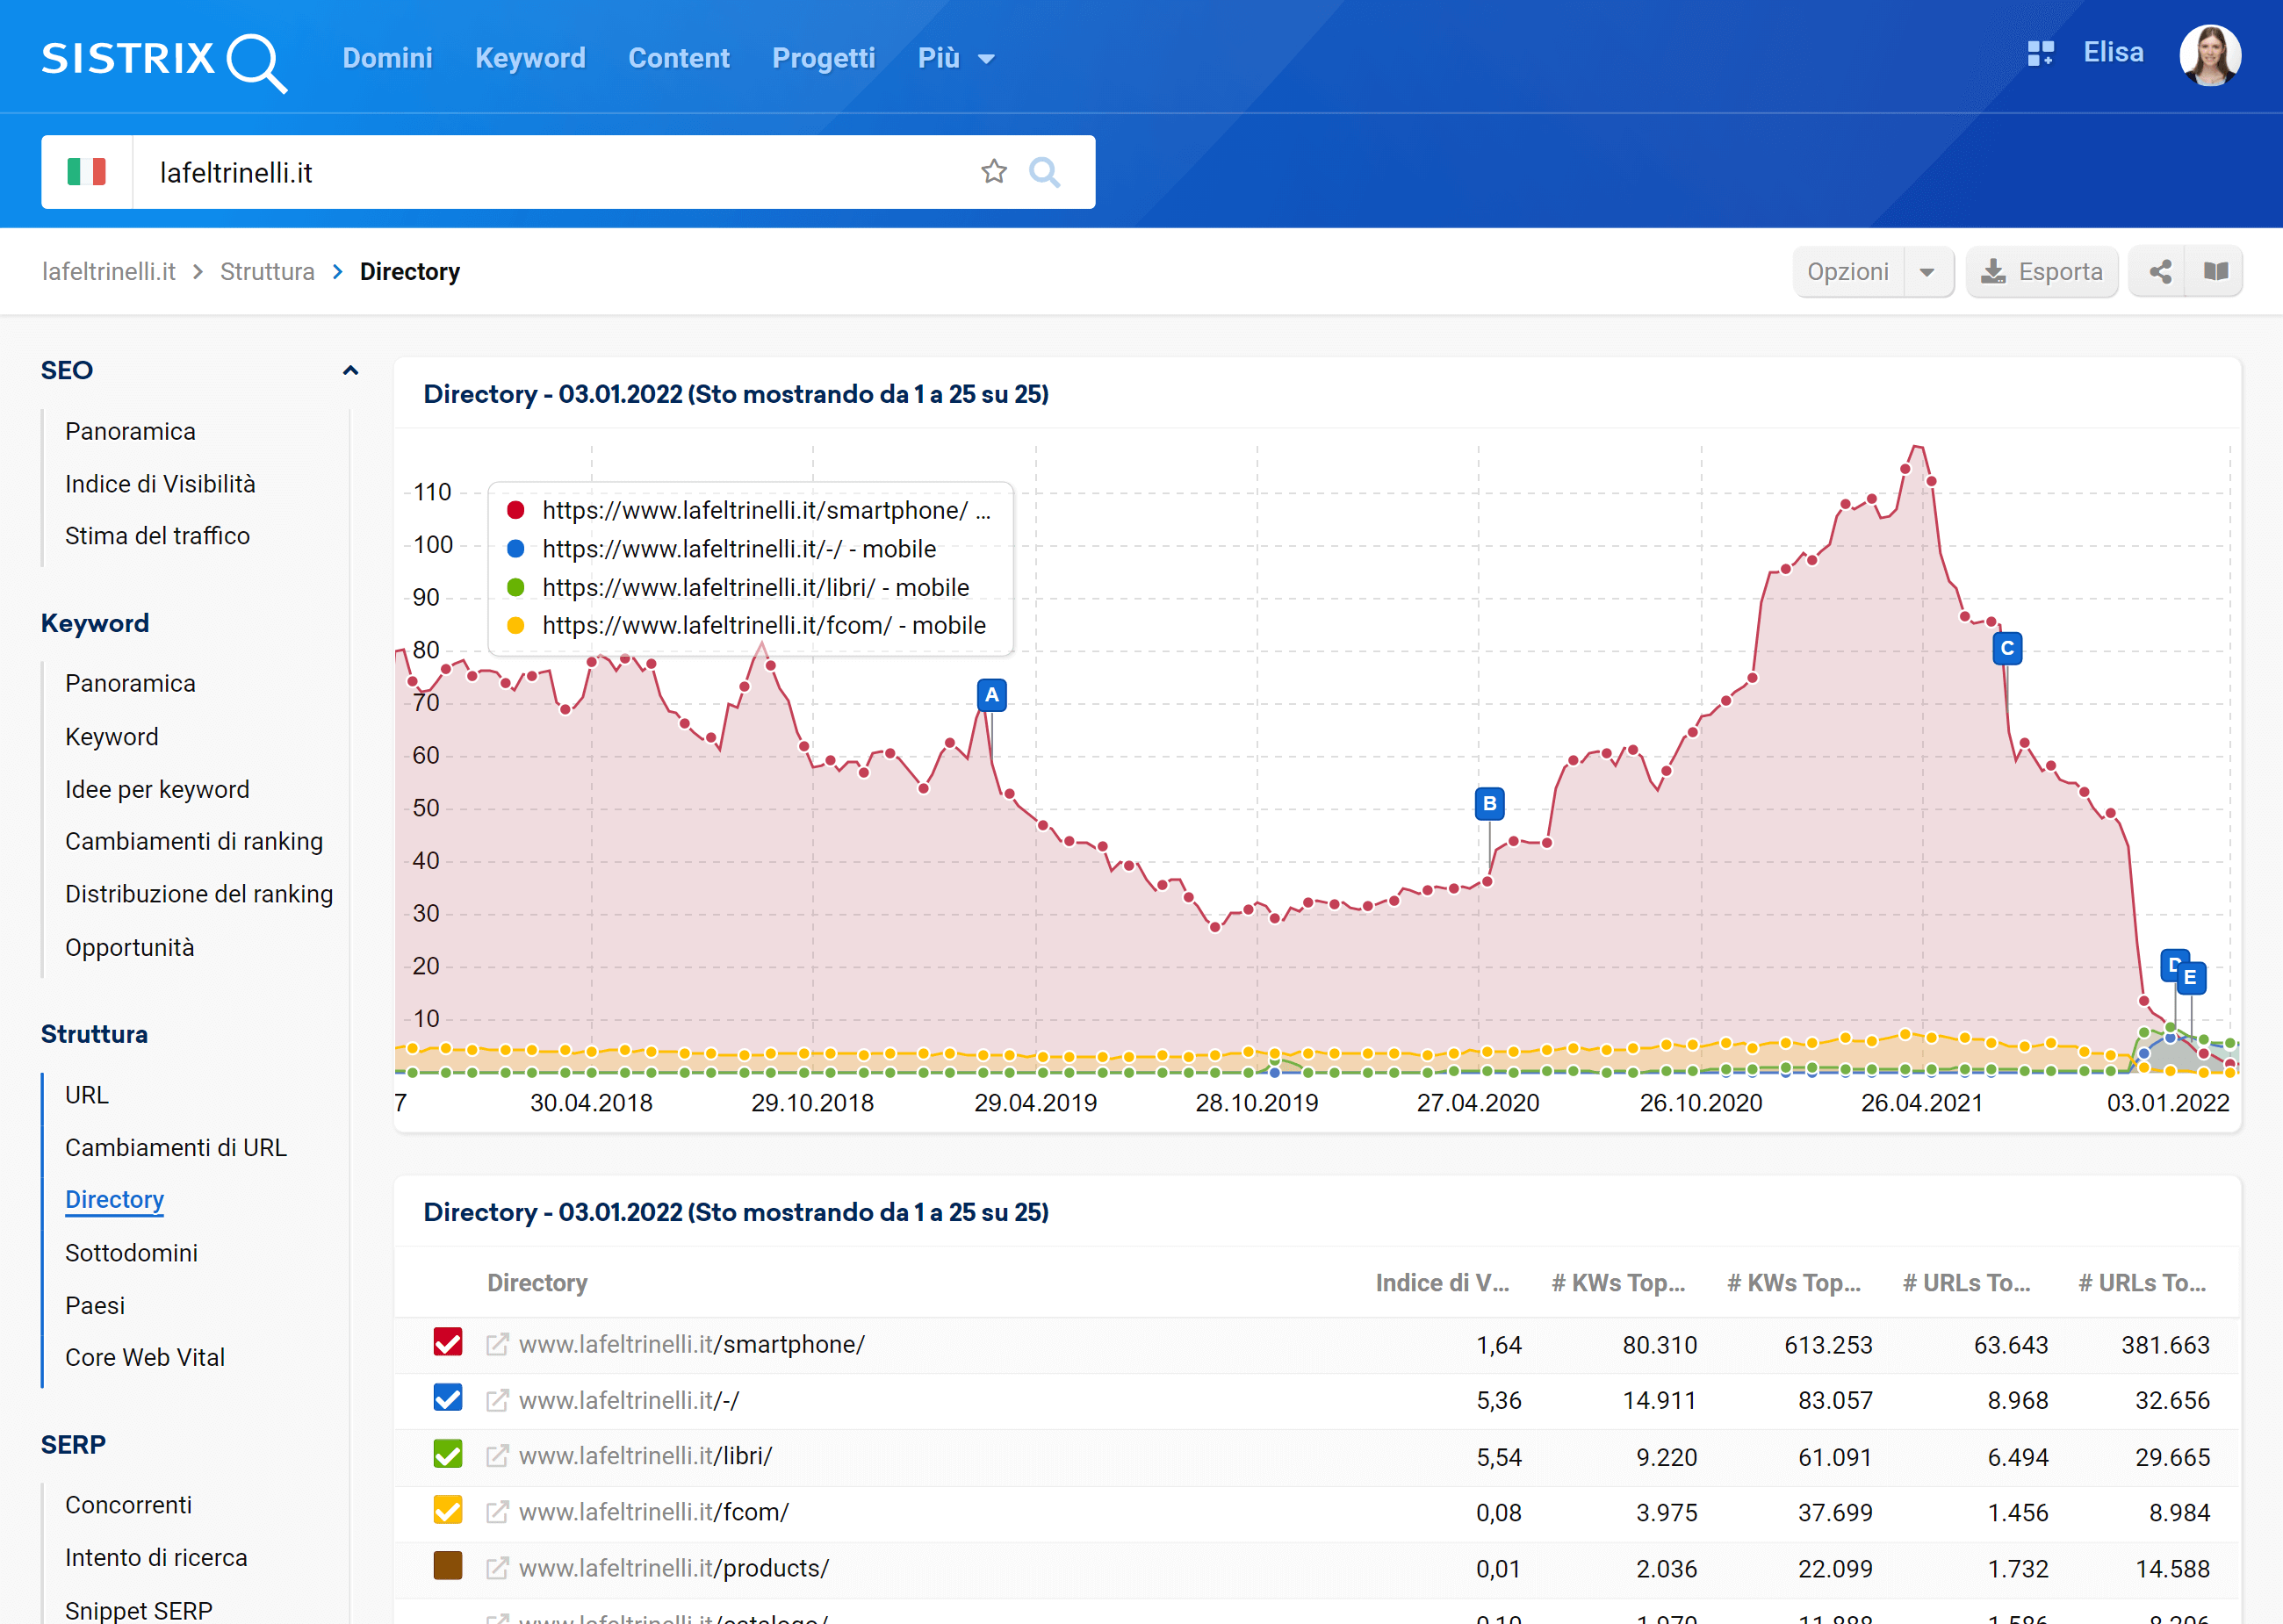Open the Content menu
The height and width of the screenshot is (1624, 2283).
tap(678, 58)
